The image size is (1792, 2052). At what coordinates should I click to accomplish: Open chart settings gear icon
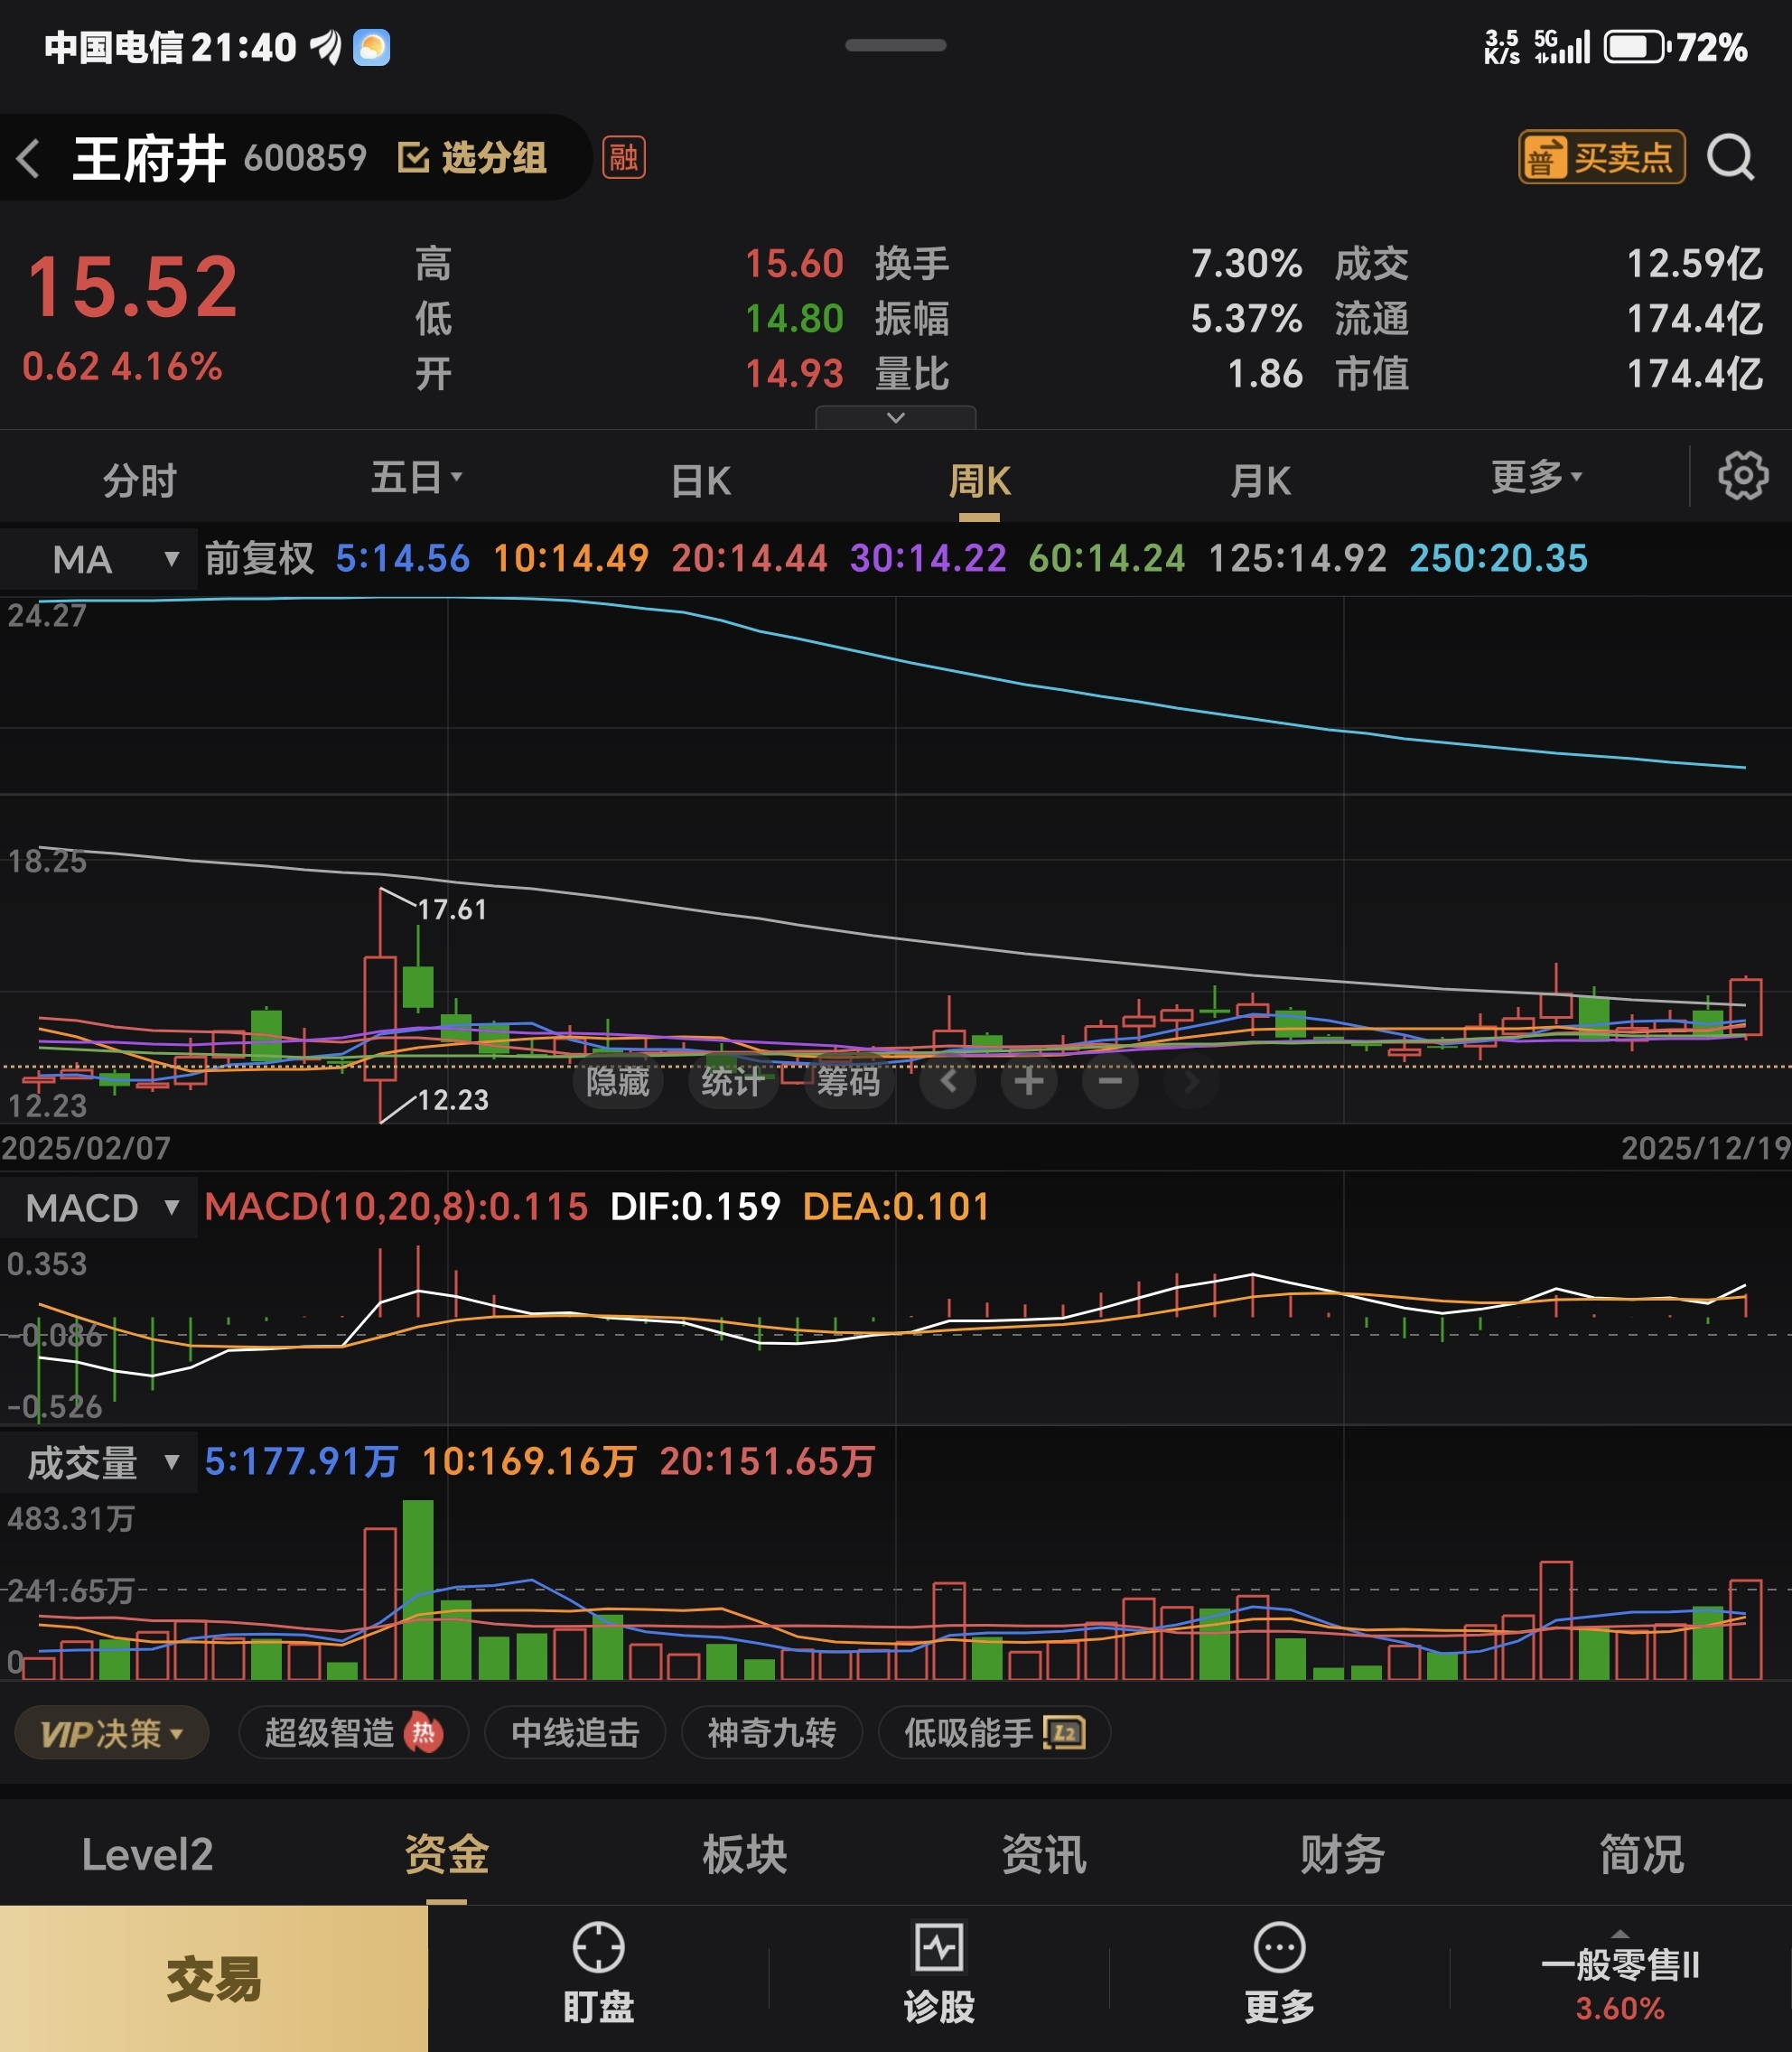click(1742, 476)
